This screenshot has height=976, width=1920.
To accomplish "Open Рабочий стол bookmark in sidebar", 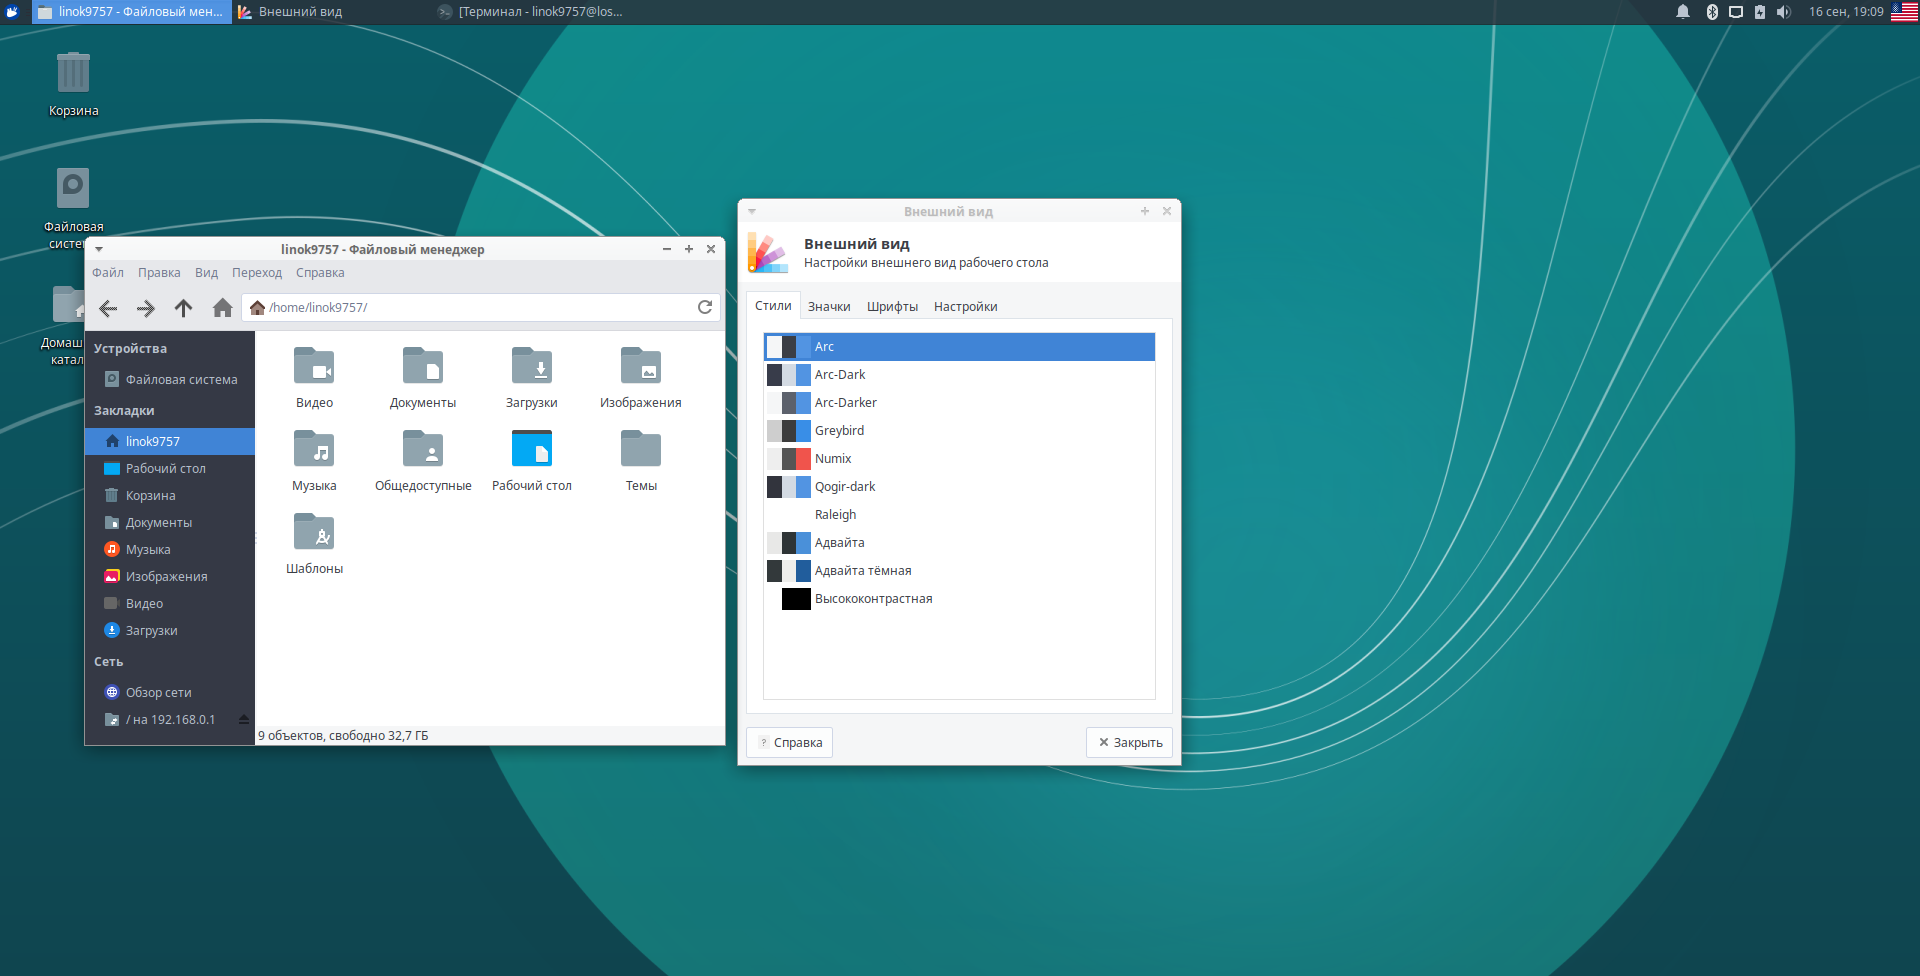I will click(x=170, y=469).
